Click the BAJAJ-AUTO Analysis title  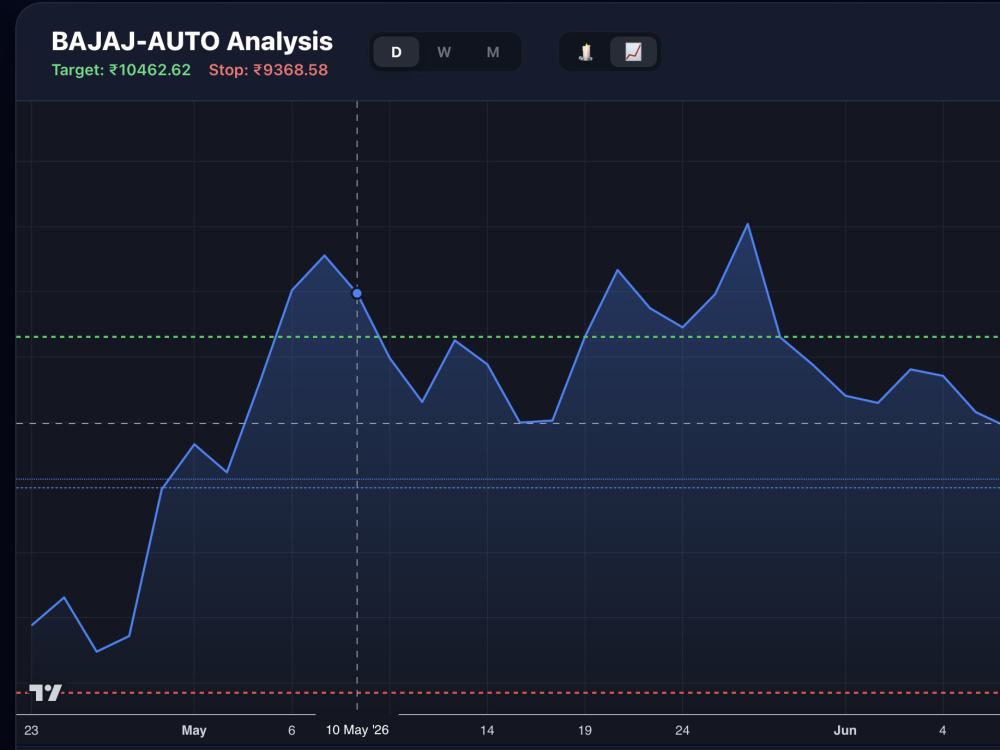[x=192, y=41]
